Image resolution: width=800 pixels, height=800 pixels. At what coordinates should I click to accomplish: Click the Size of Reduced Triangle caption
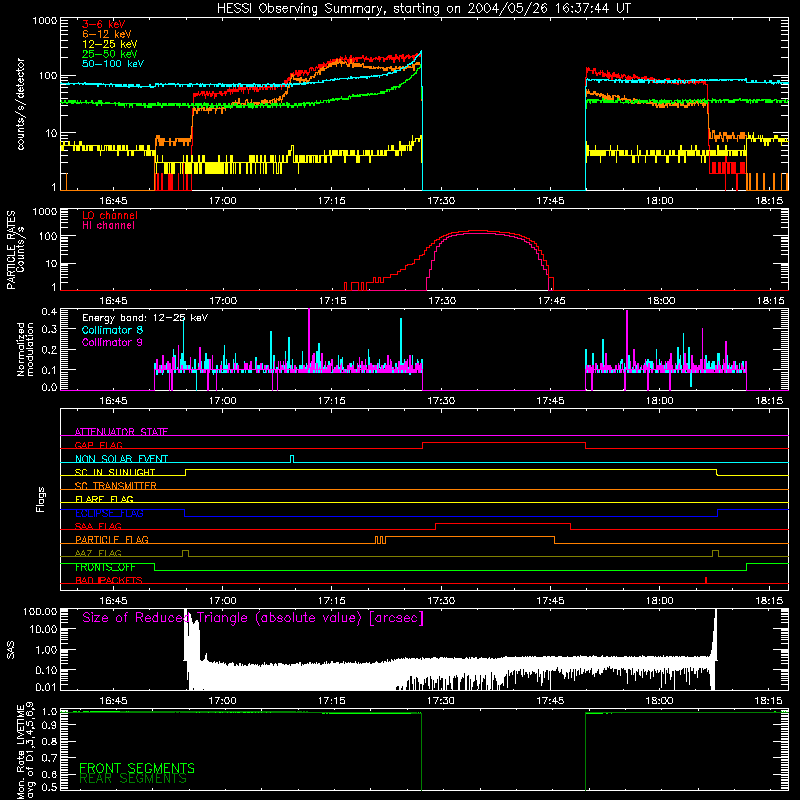tap(253, 618)
